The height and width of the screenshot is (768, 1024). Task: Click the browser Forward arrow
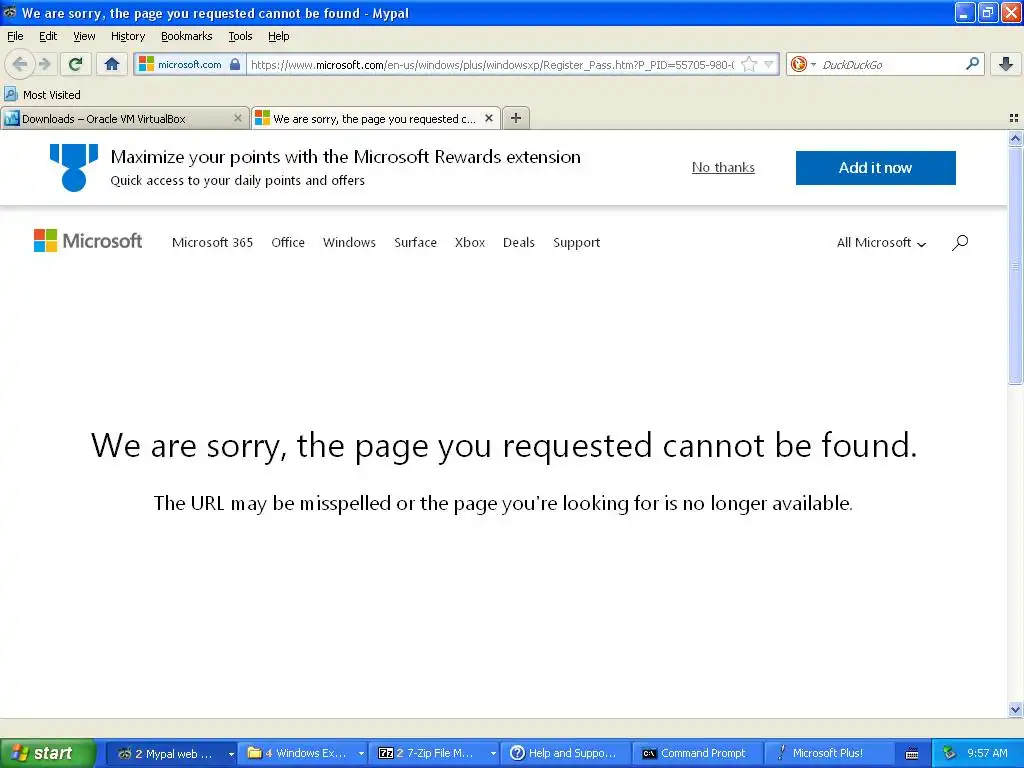pyautogui.click(x=44, y=64)
